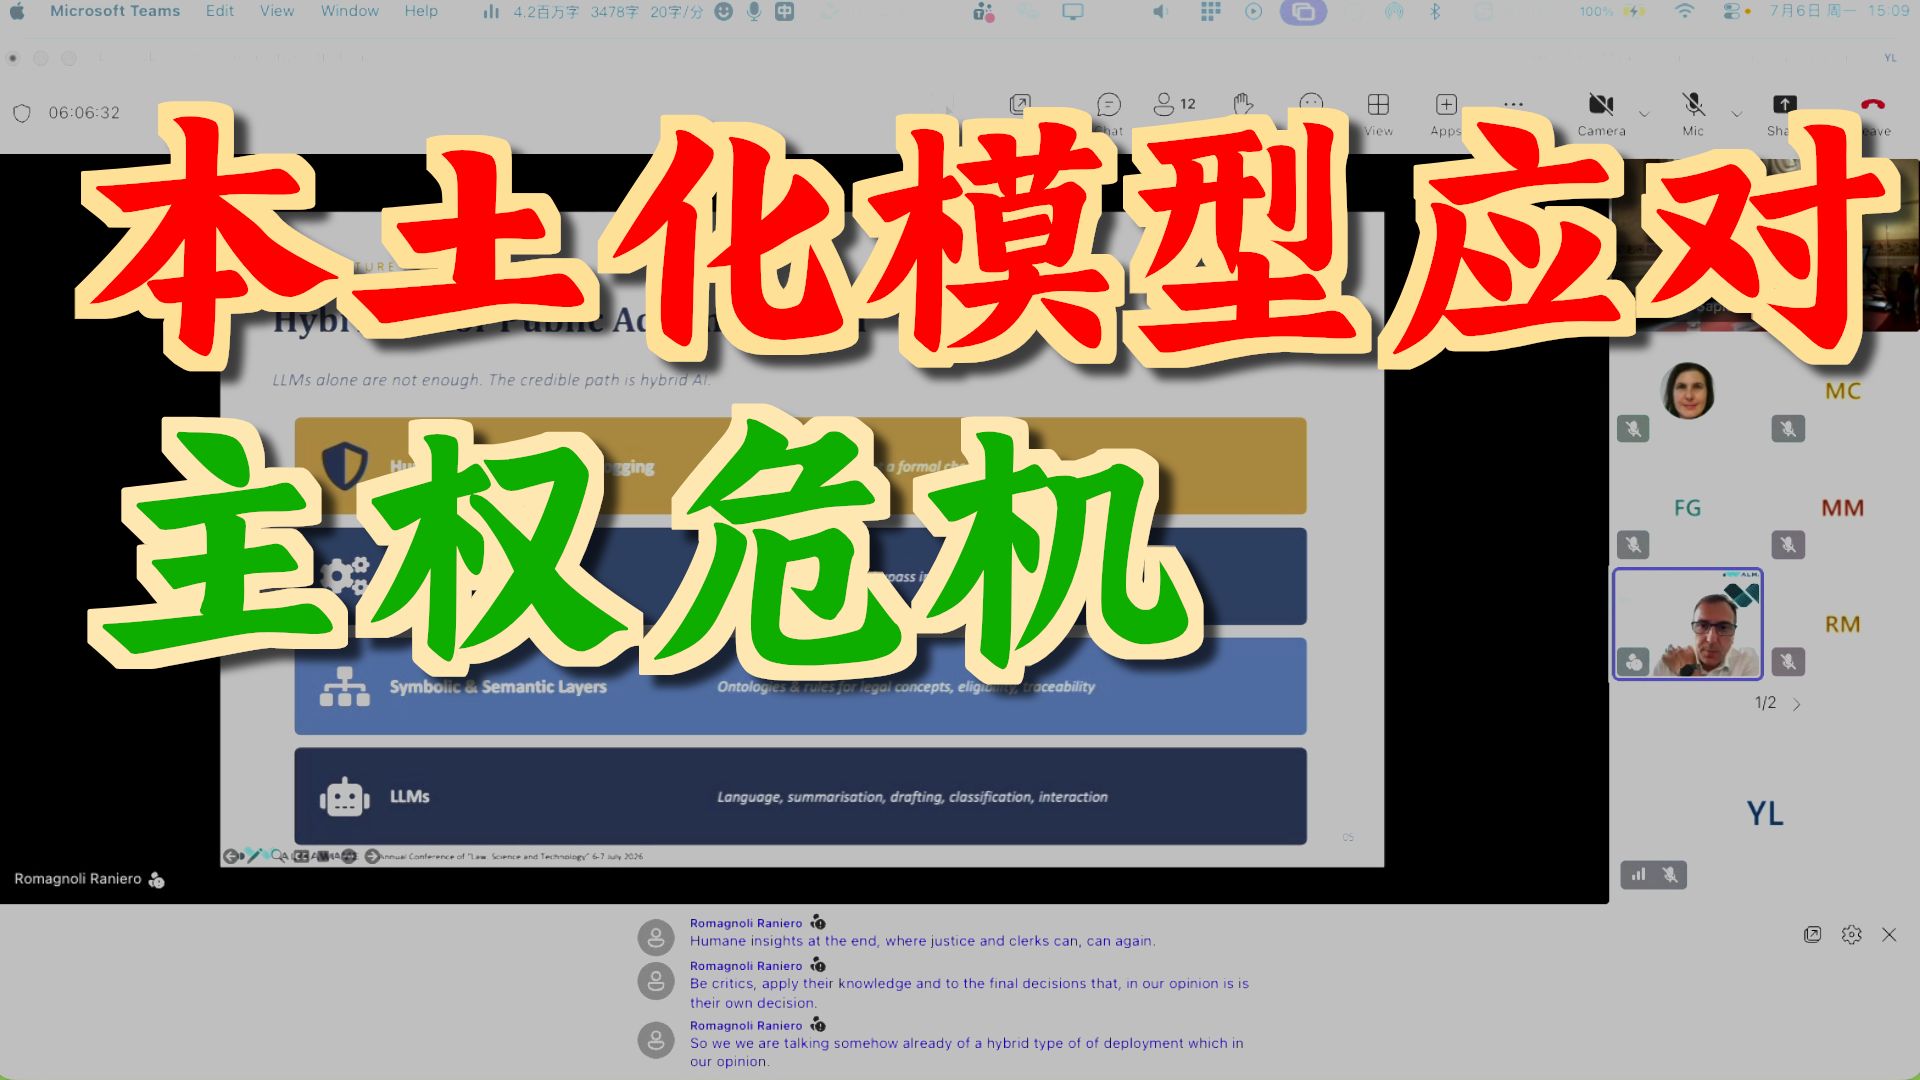This screenshot has height=1080, width=1920.
Task: Click the woman's profile photo avatar
Action: tap(1688, 391)
